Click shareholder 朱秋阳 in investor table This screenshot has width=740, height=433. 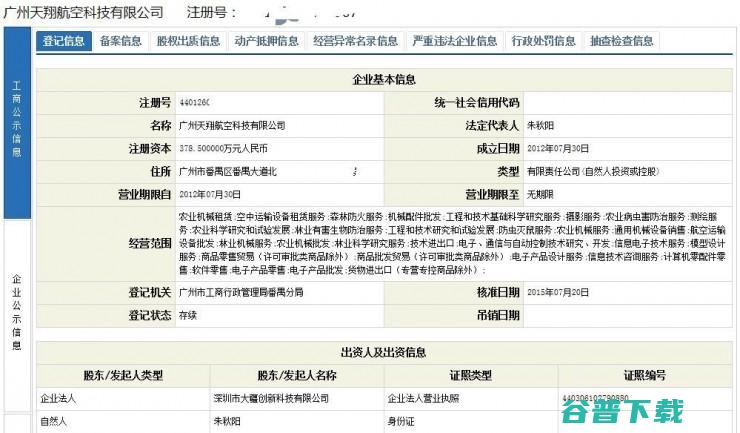click(x=227, y=421)
